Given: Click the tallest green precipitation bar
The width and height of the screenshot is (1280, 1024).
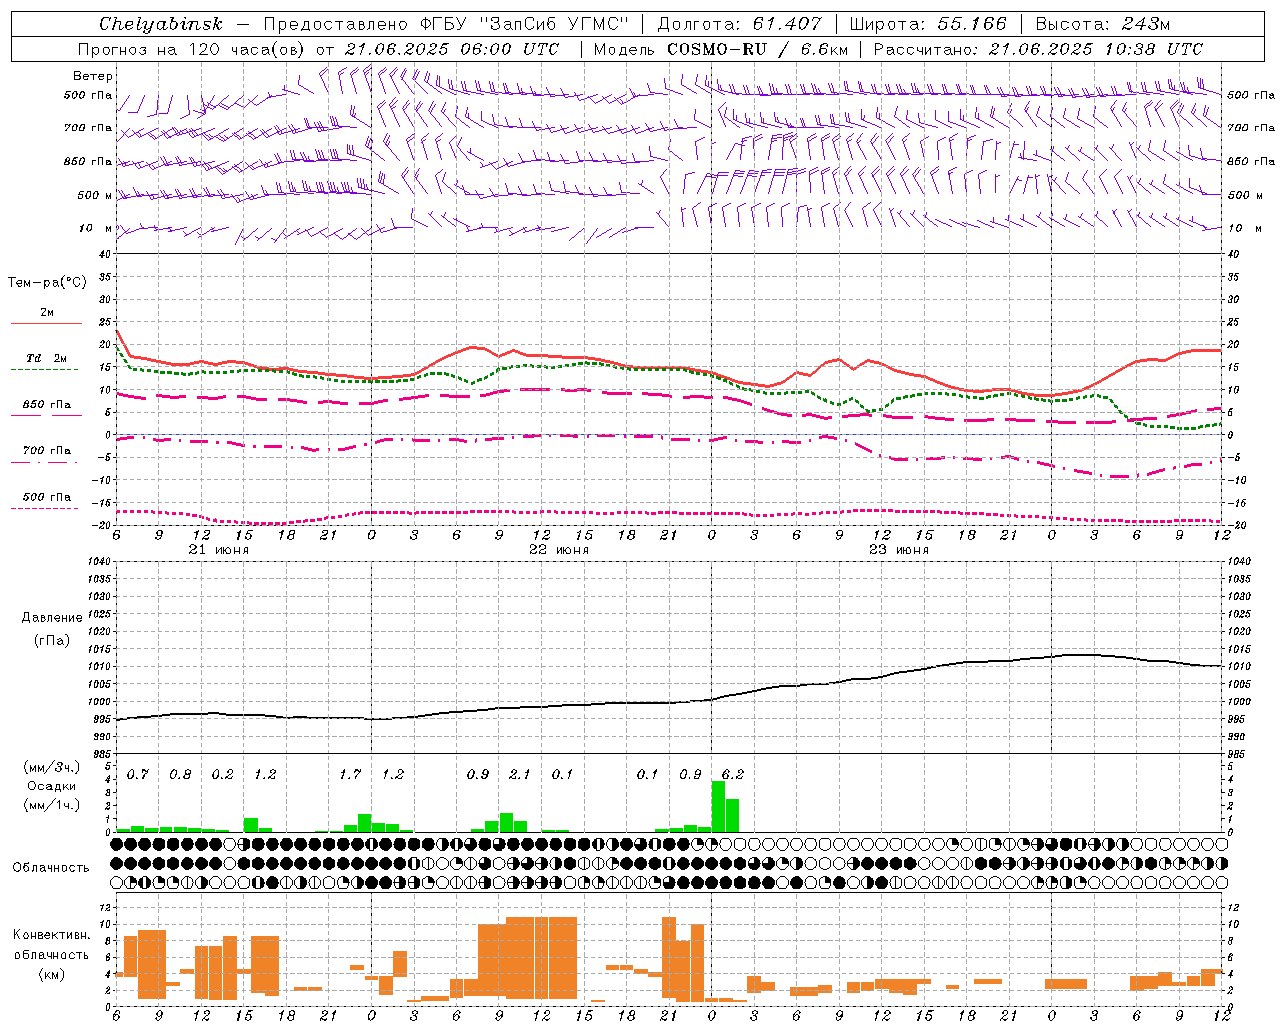Looking at the screenshot, I should tap(718, 806).
